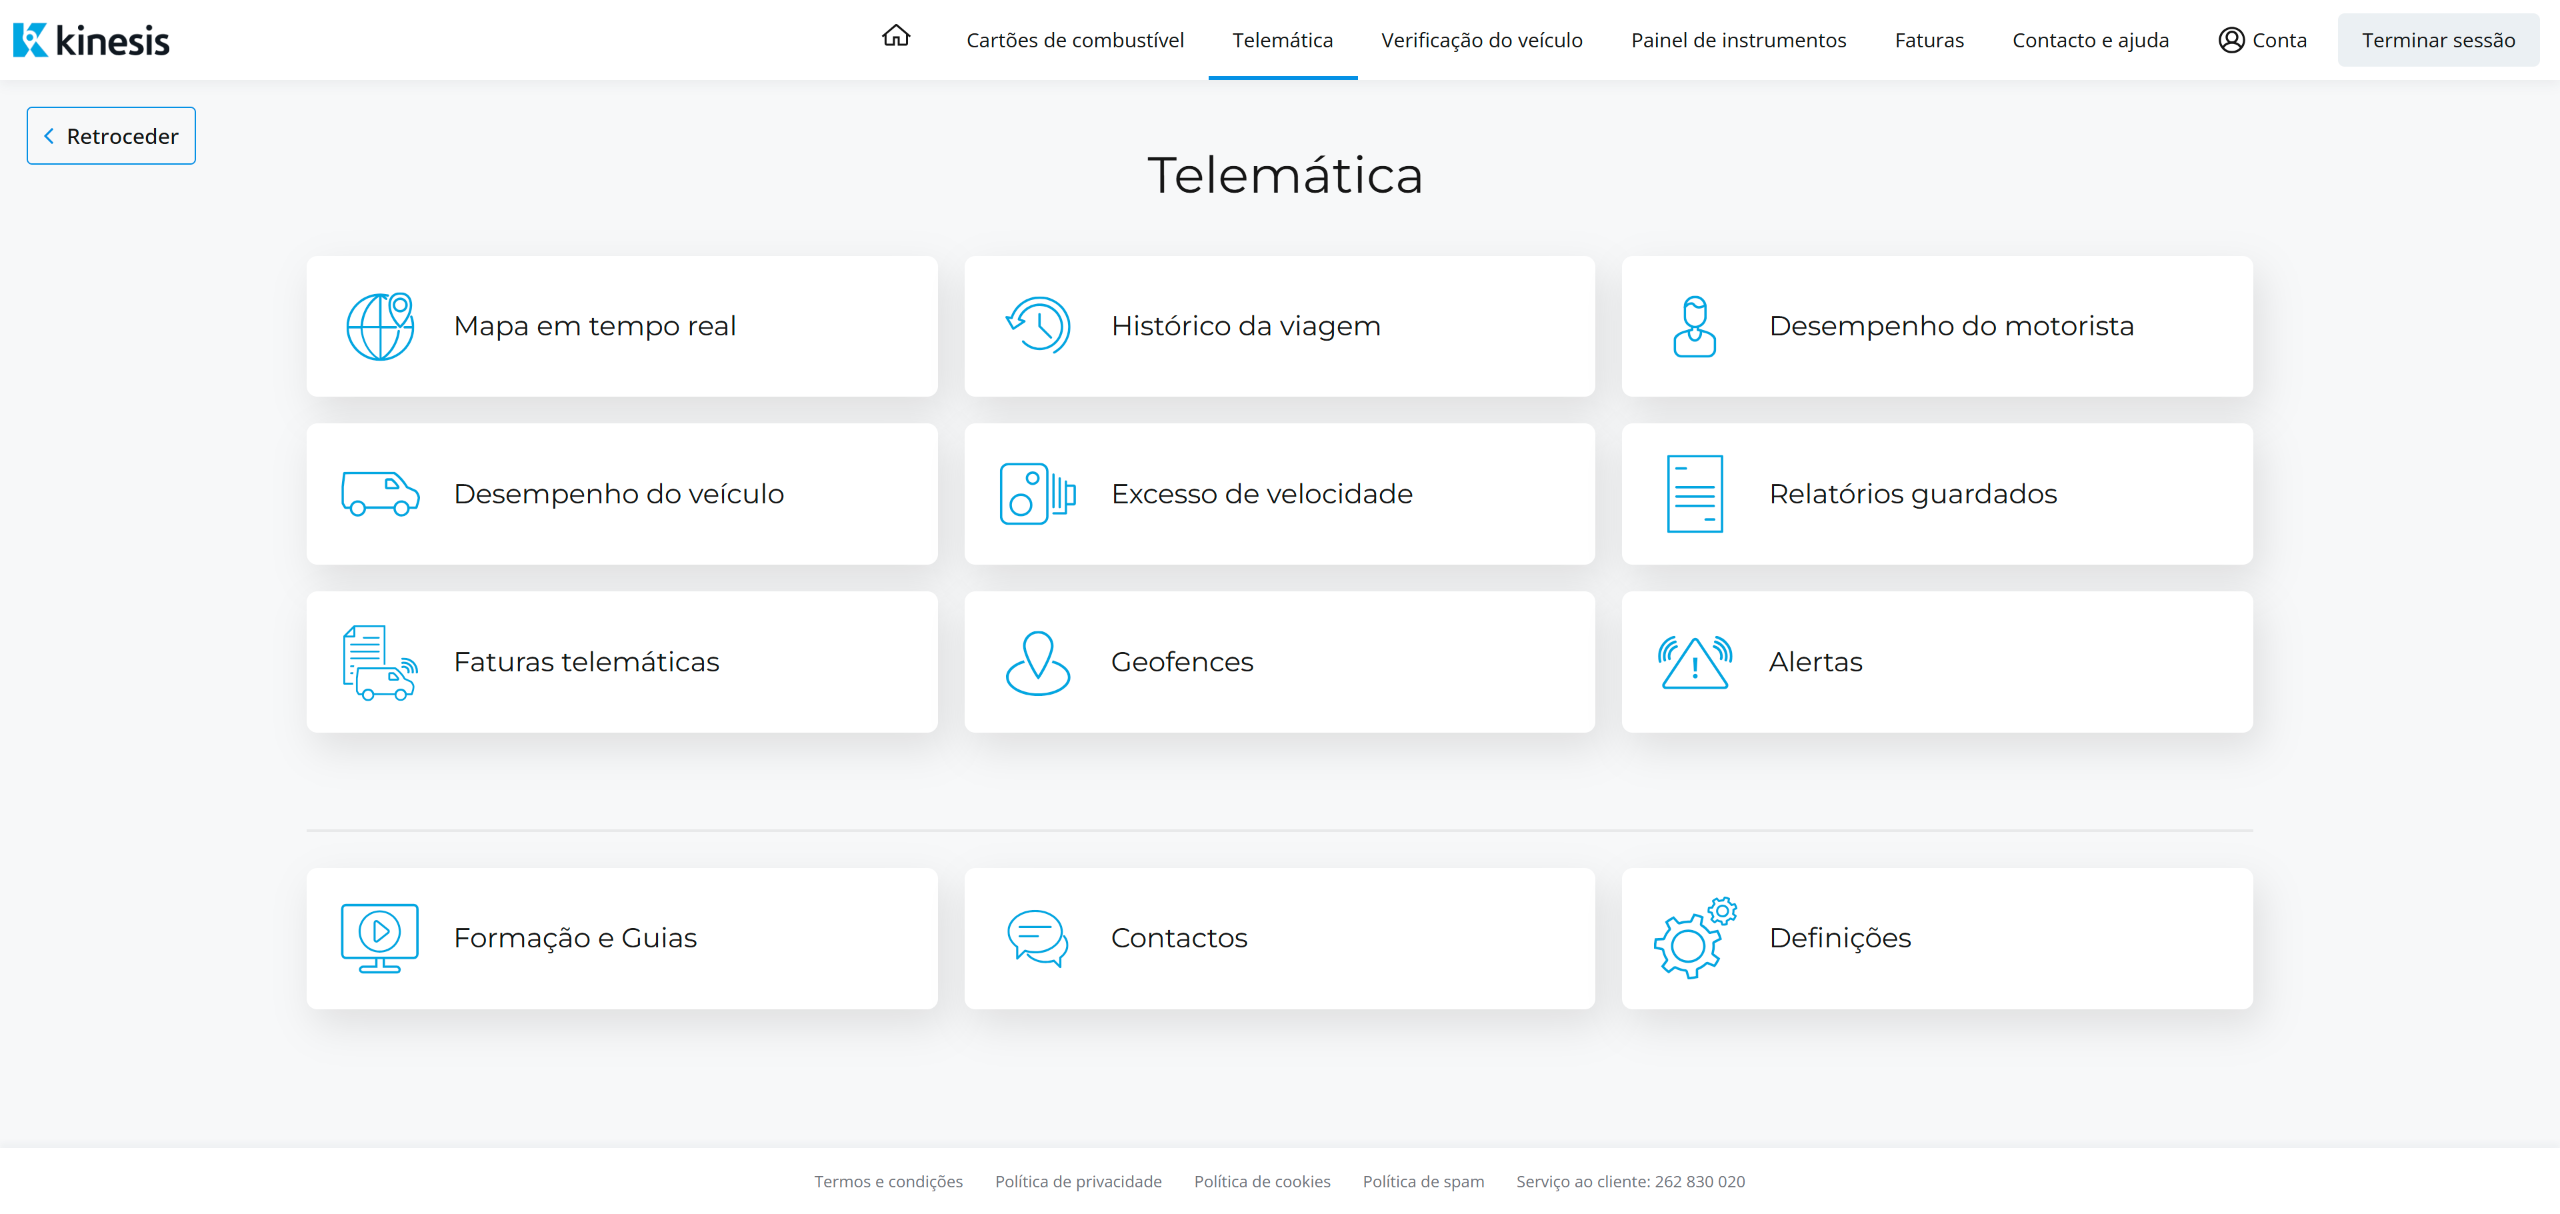Click the Geofences pin icon
The width and height of the screenshot is (2560, 1214).
point(1037,662)
